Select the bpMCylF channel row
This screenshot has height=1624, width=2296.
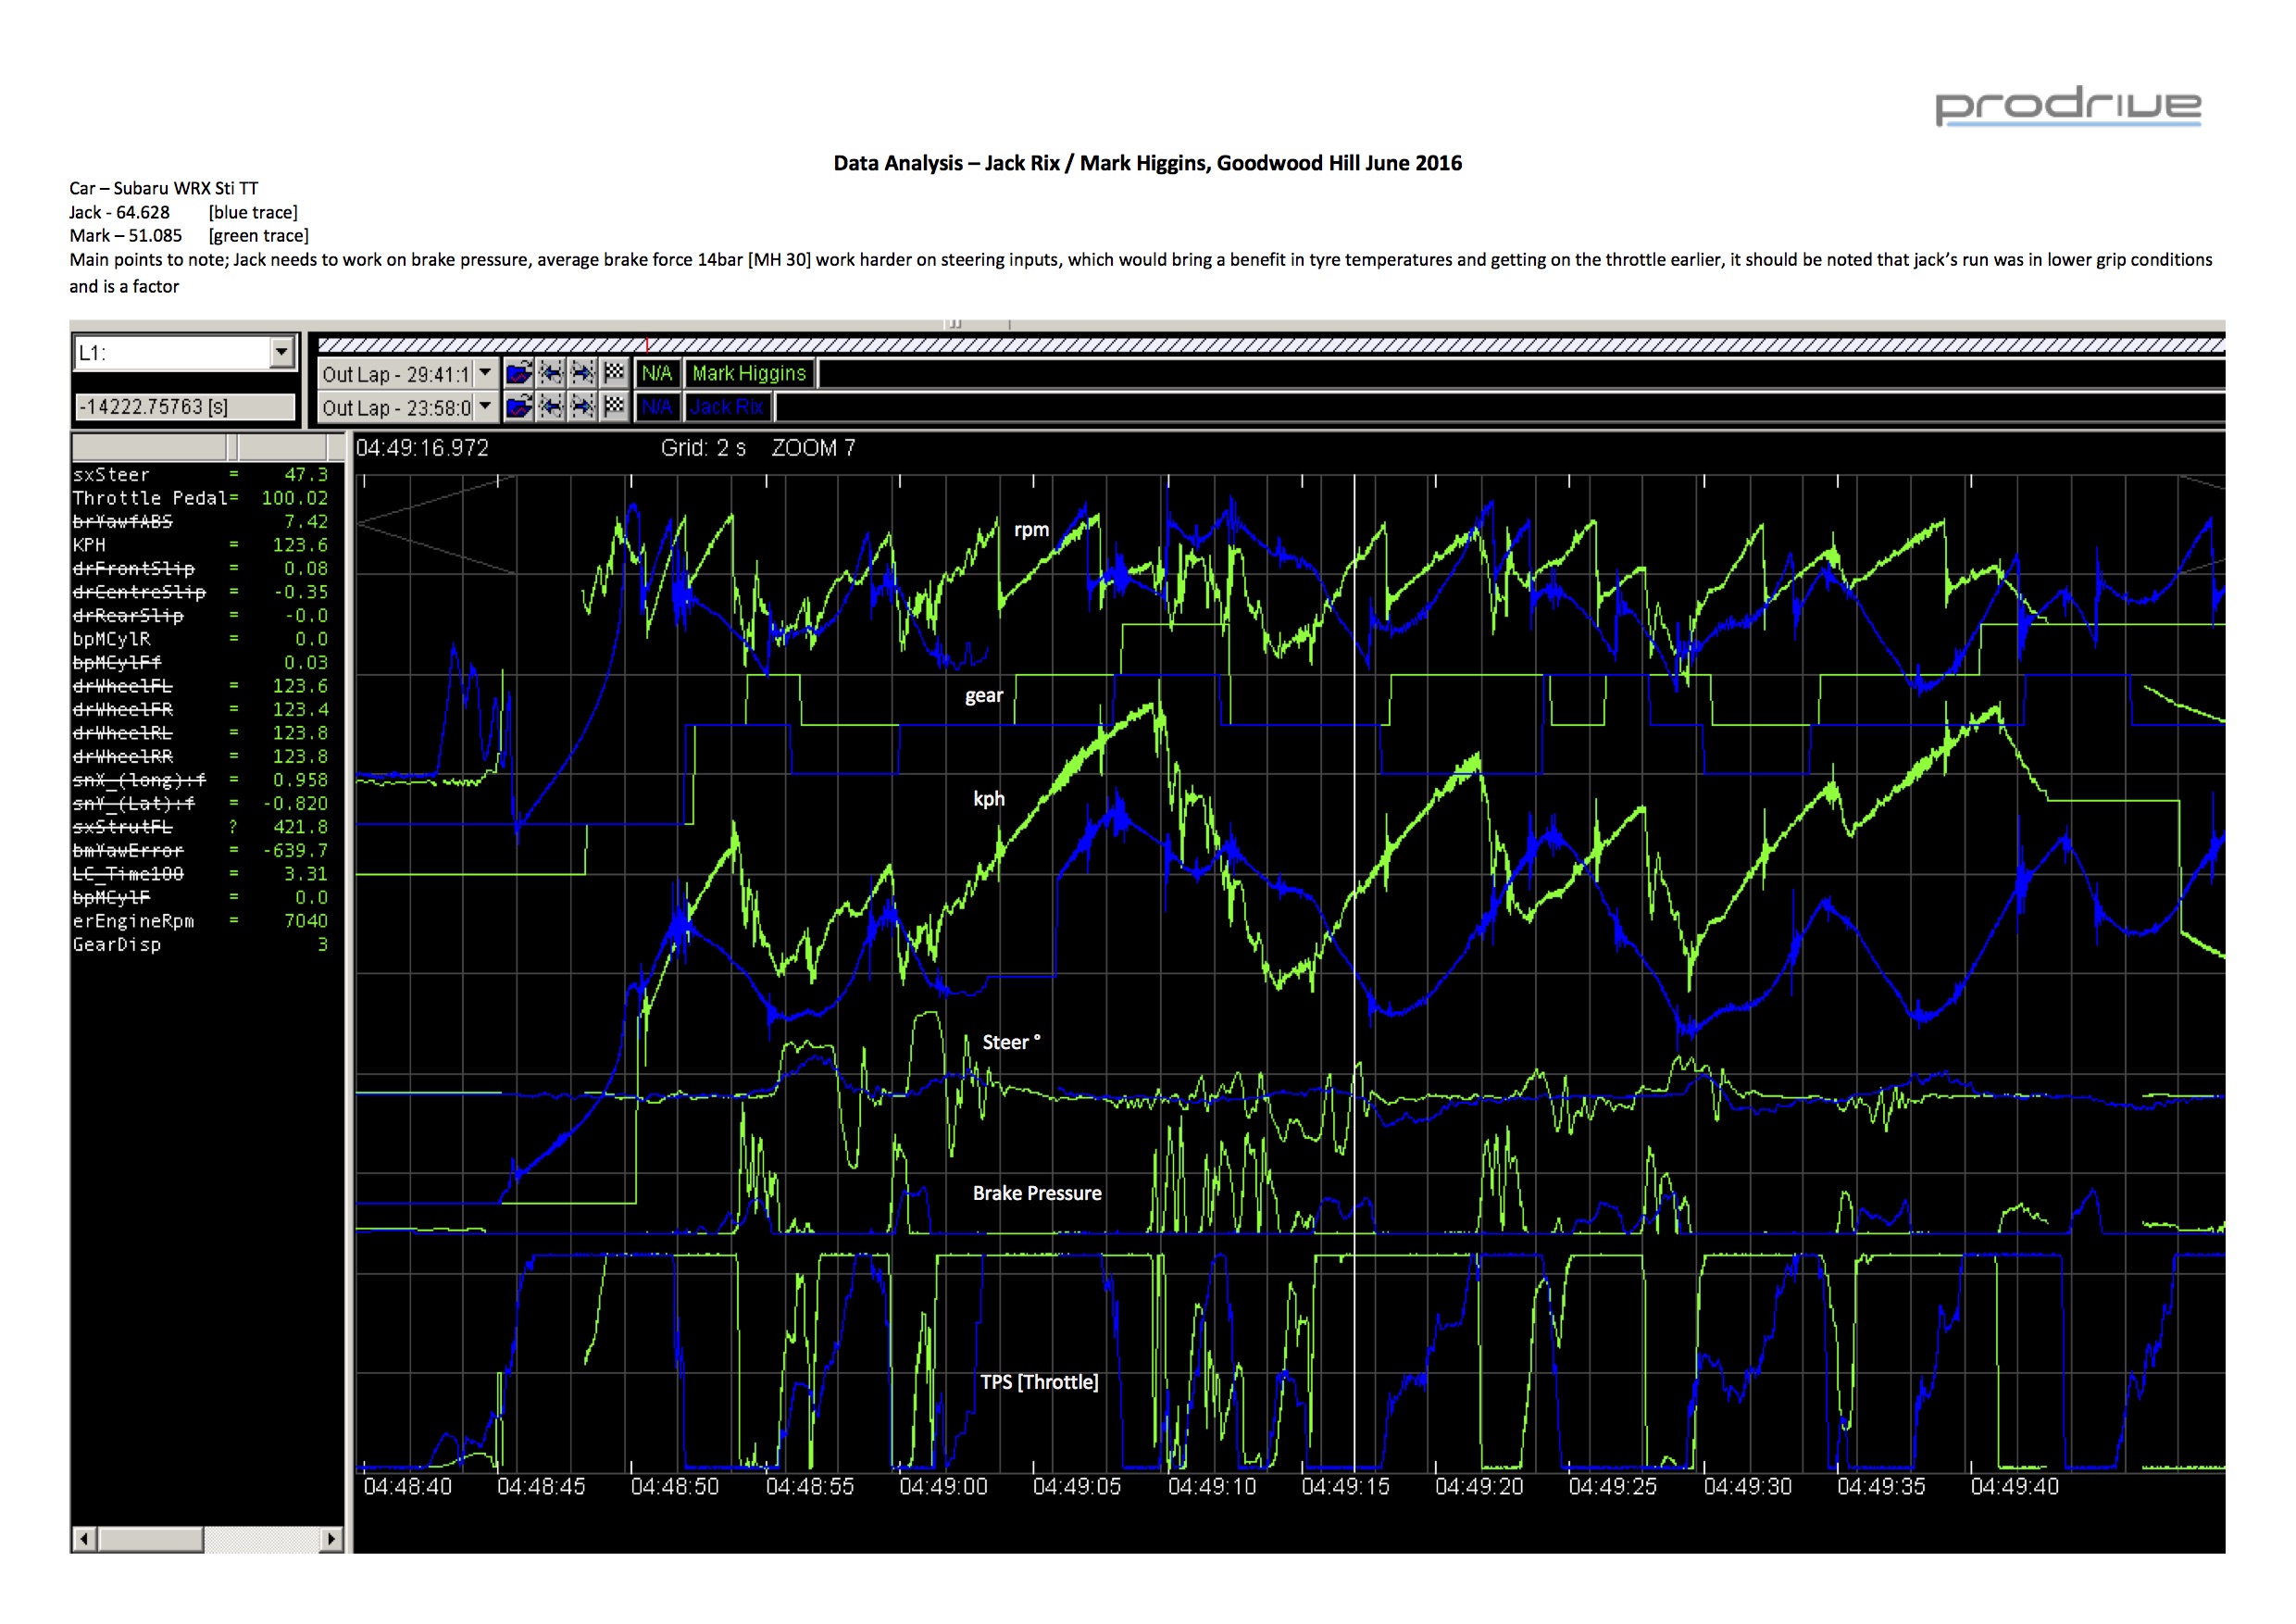pos(200,898)
